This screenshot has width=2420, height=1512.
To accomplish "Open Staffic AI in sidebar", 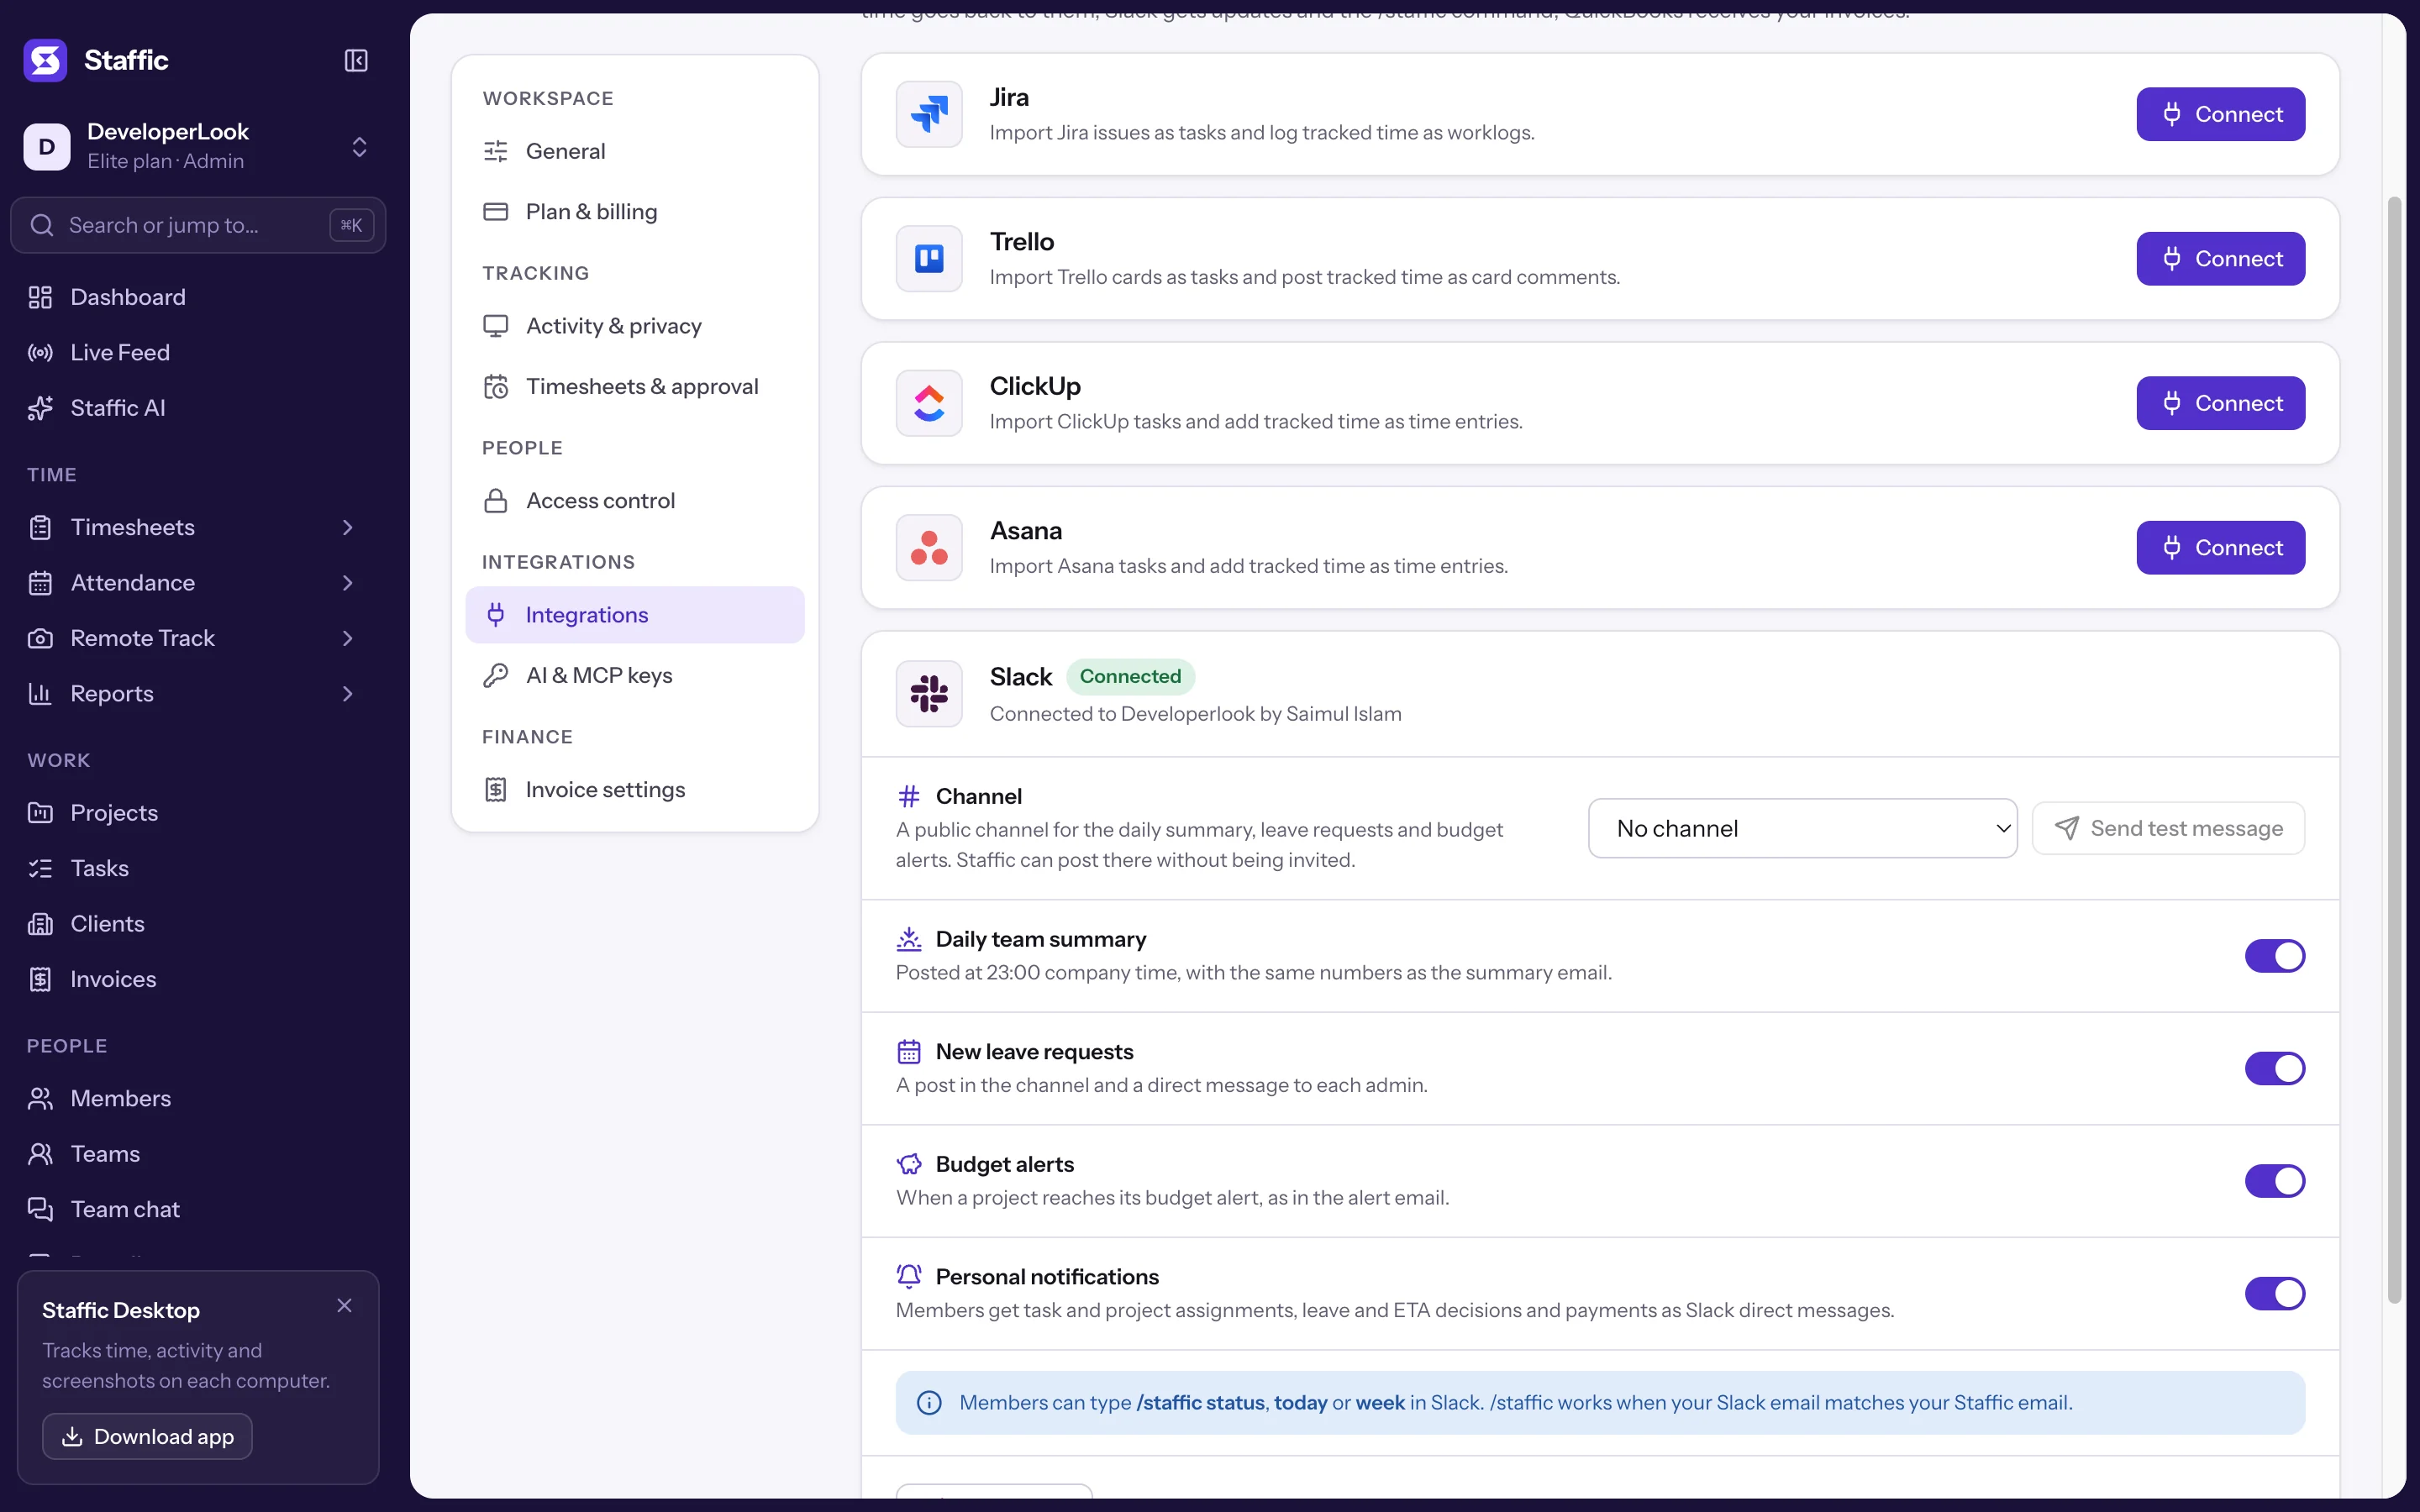I will coord(198,408).
